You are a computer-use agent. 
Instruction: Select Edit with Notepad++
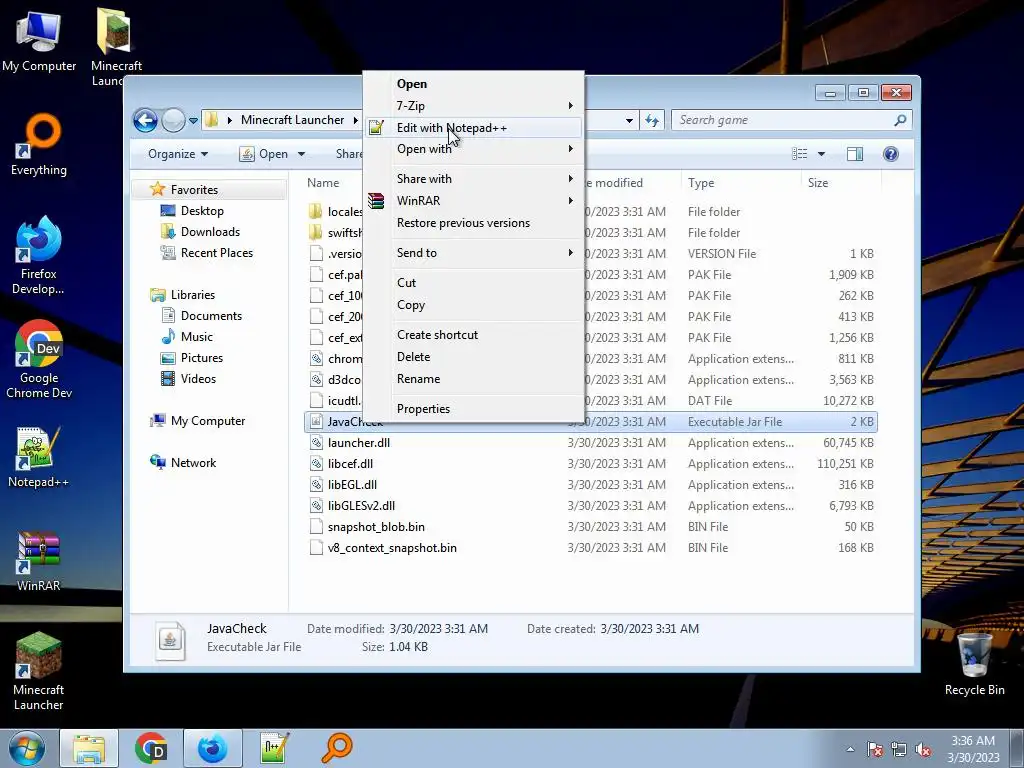click(473, 127)
